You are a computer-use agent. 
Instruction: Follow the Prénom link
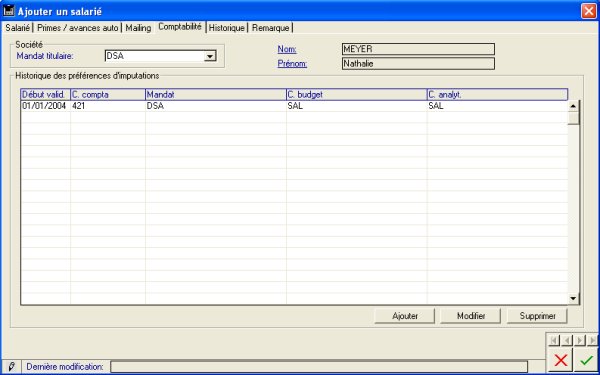click(x=292, y=64)
